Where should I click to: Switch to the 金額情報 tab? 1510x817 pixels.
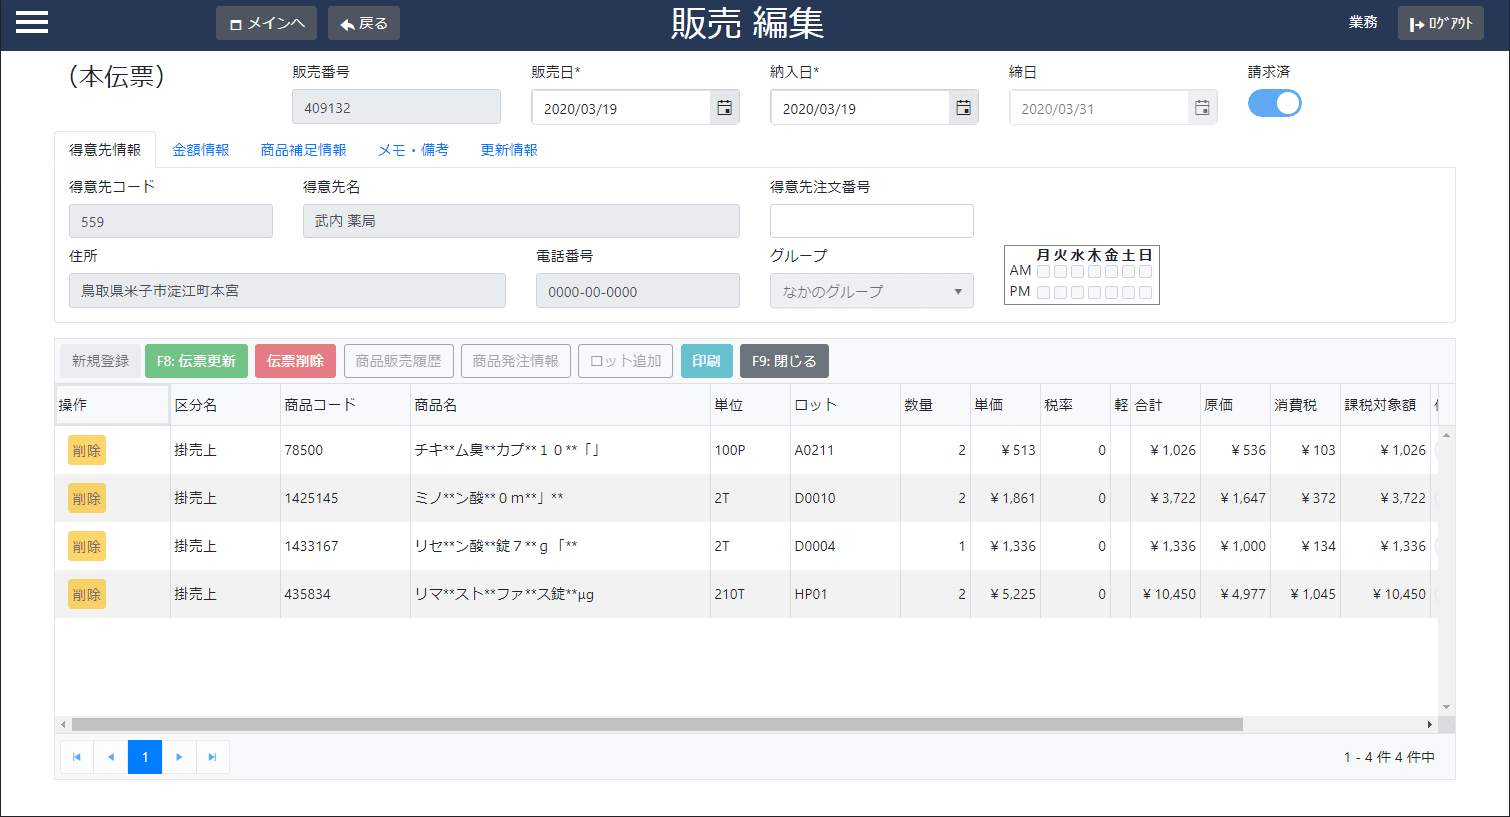coord(200,150)
